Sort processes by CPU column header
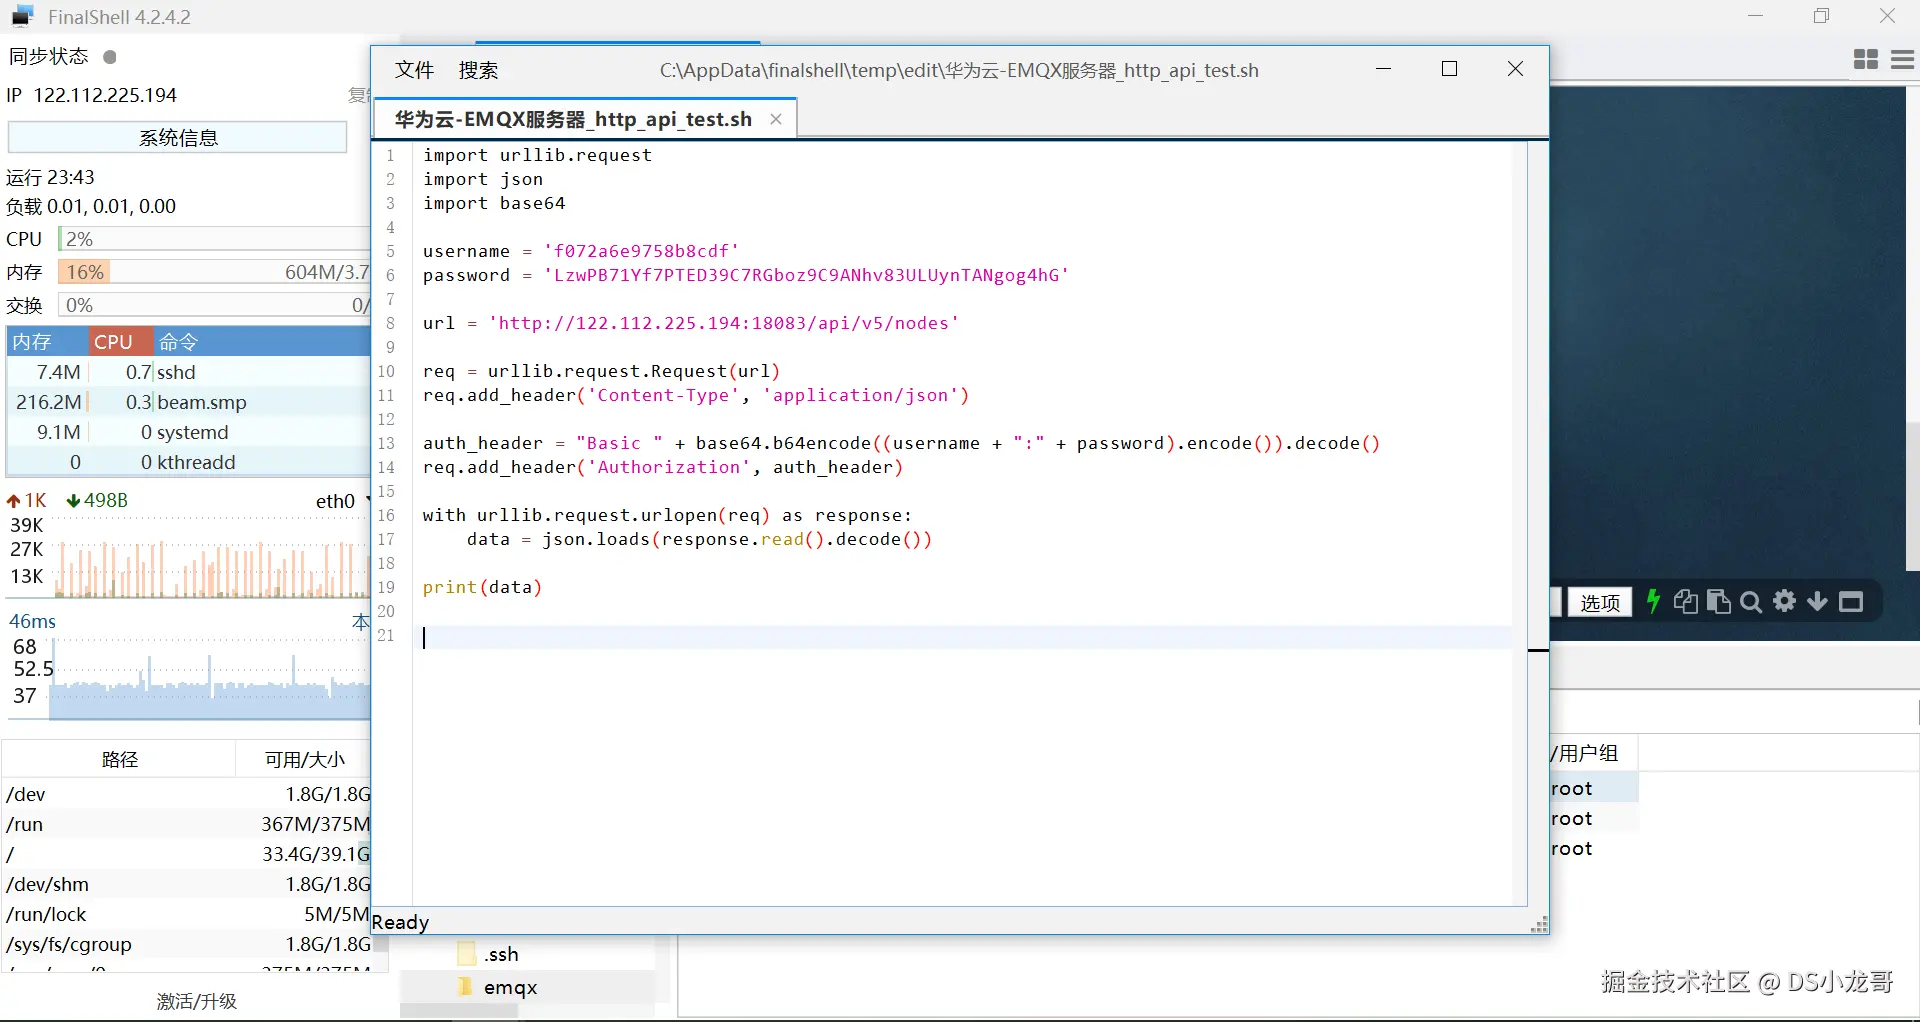The width and height of the screenshot is (1920, 1022). tap(120, 342)
